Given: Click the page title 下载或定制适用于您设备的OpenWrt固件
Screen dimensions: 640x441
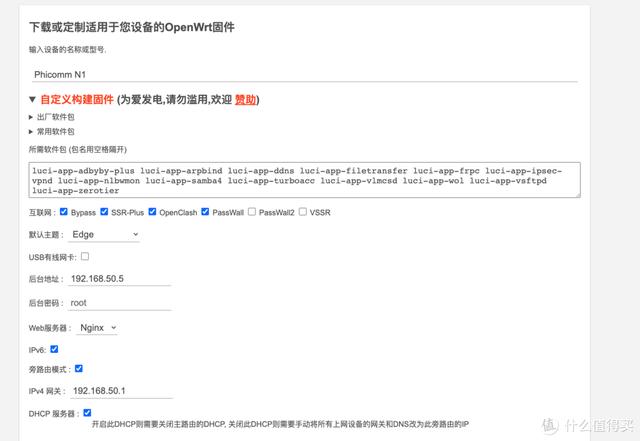Looking at the screenshot, I should 131,27.
